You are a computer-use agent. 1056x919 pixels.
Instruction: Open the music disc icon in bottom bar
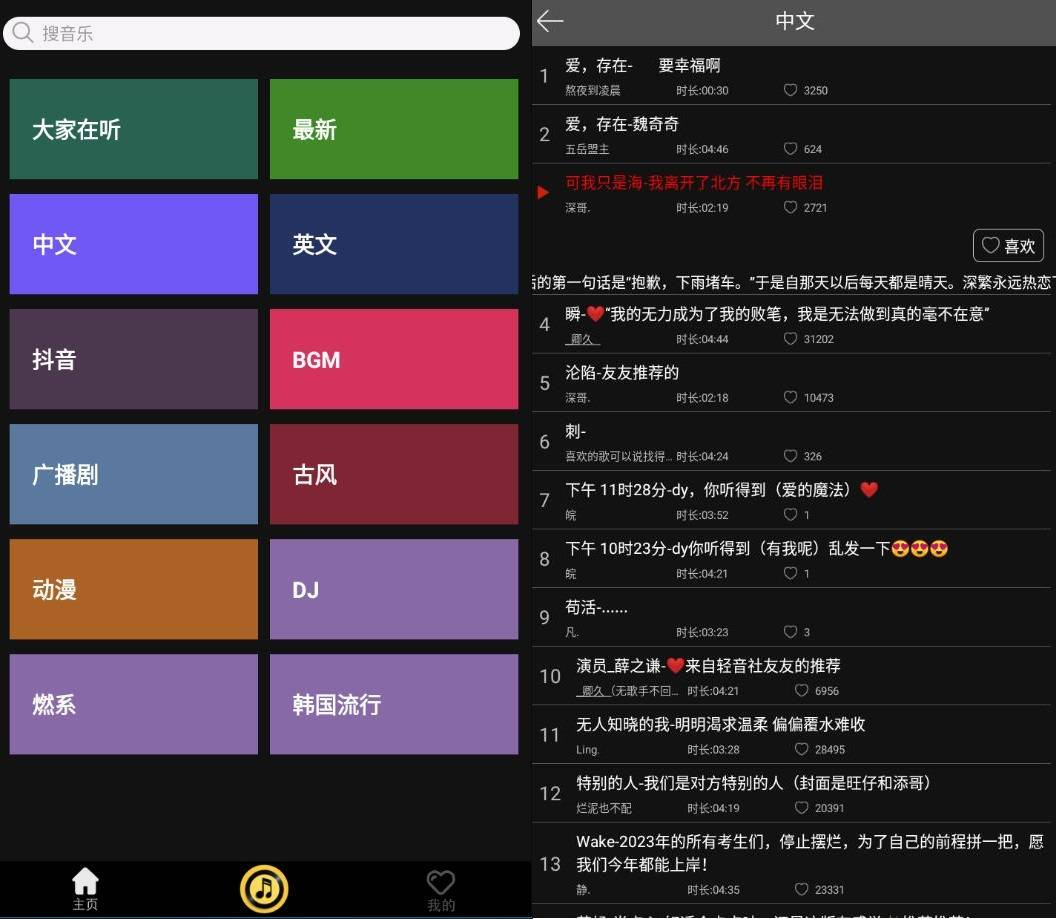pyautogui.click(x=264, y=888)
